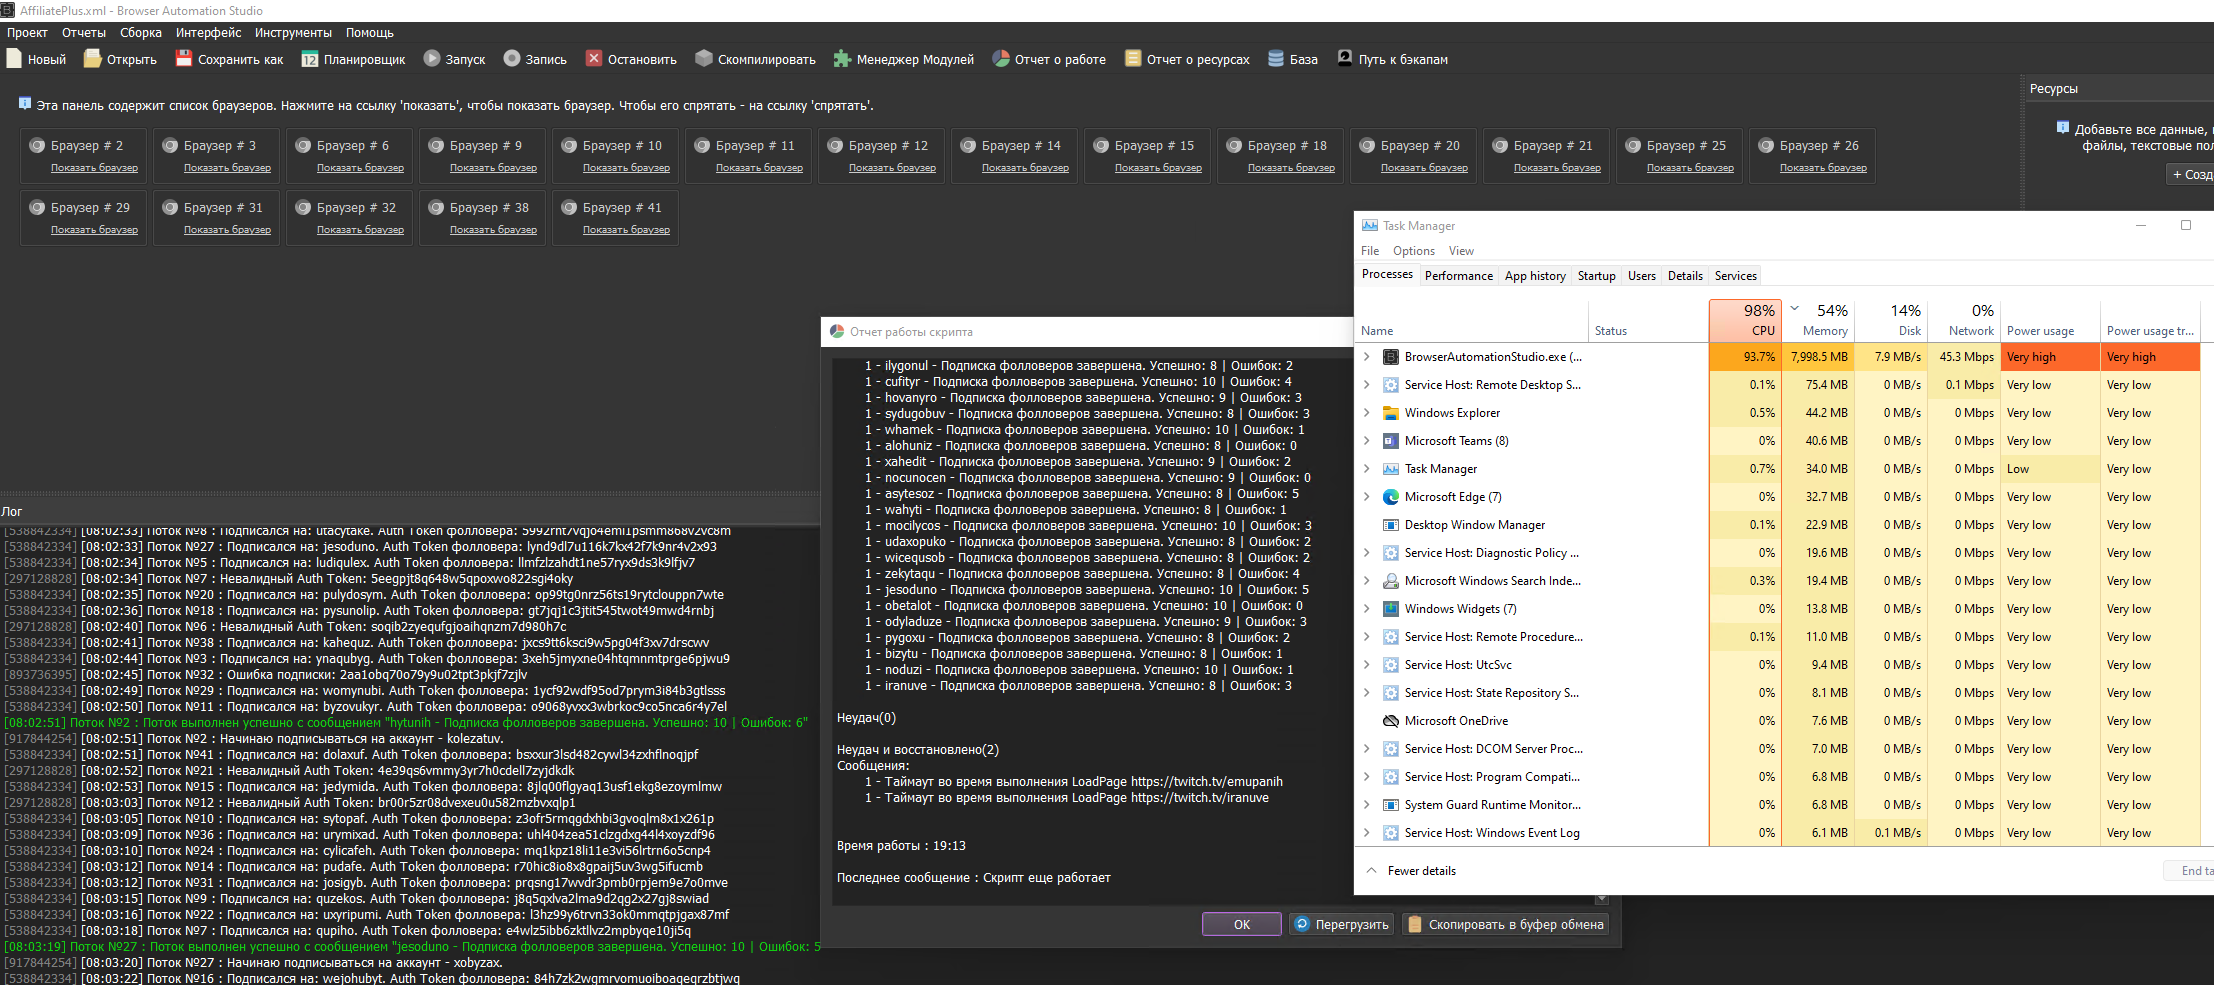Open Менеджер Модулей puzzle icon

pos(842,59)
